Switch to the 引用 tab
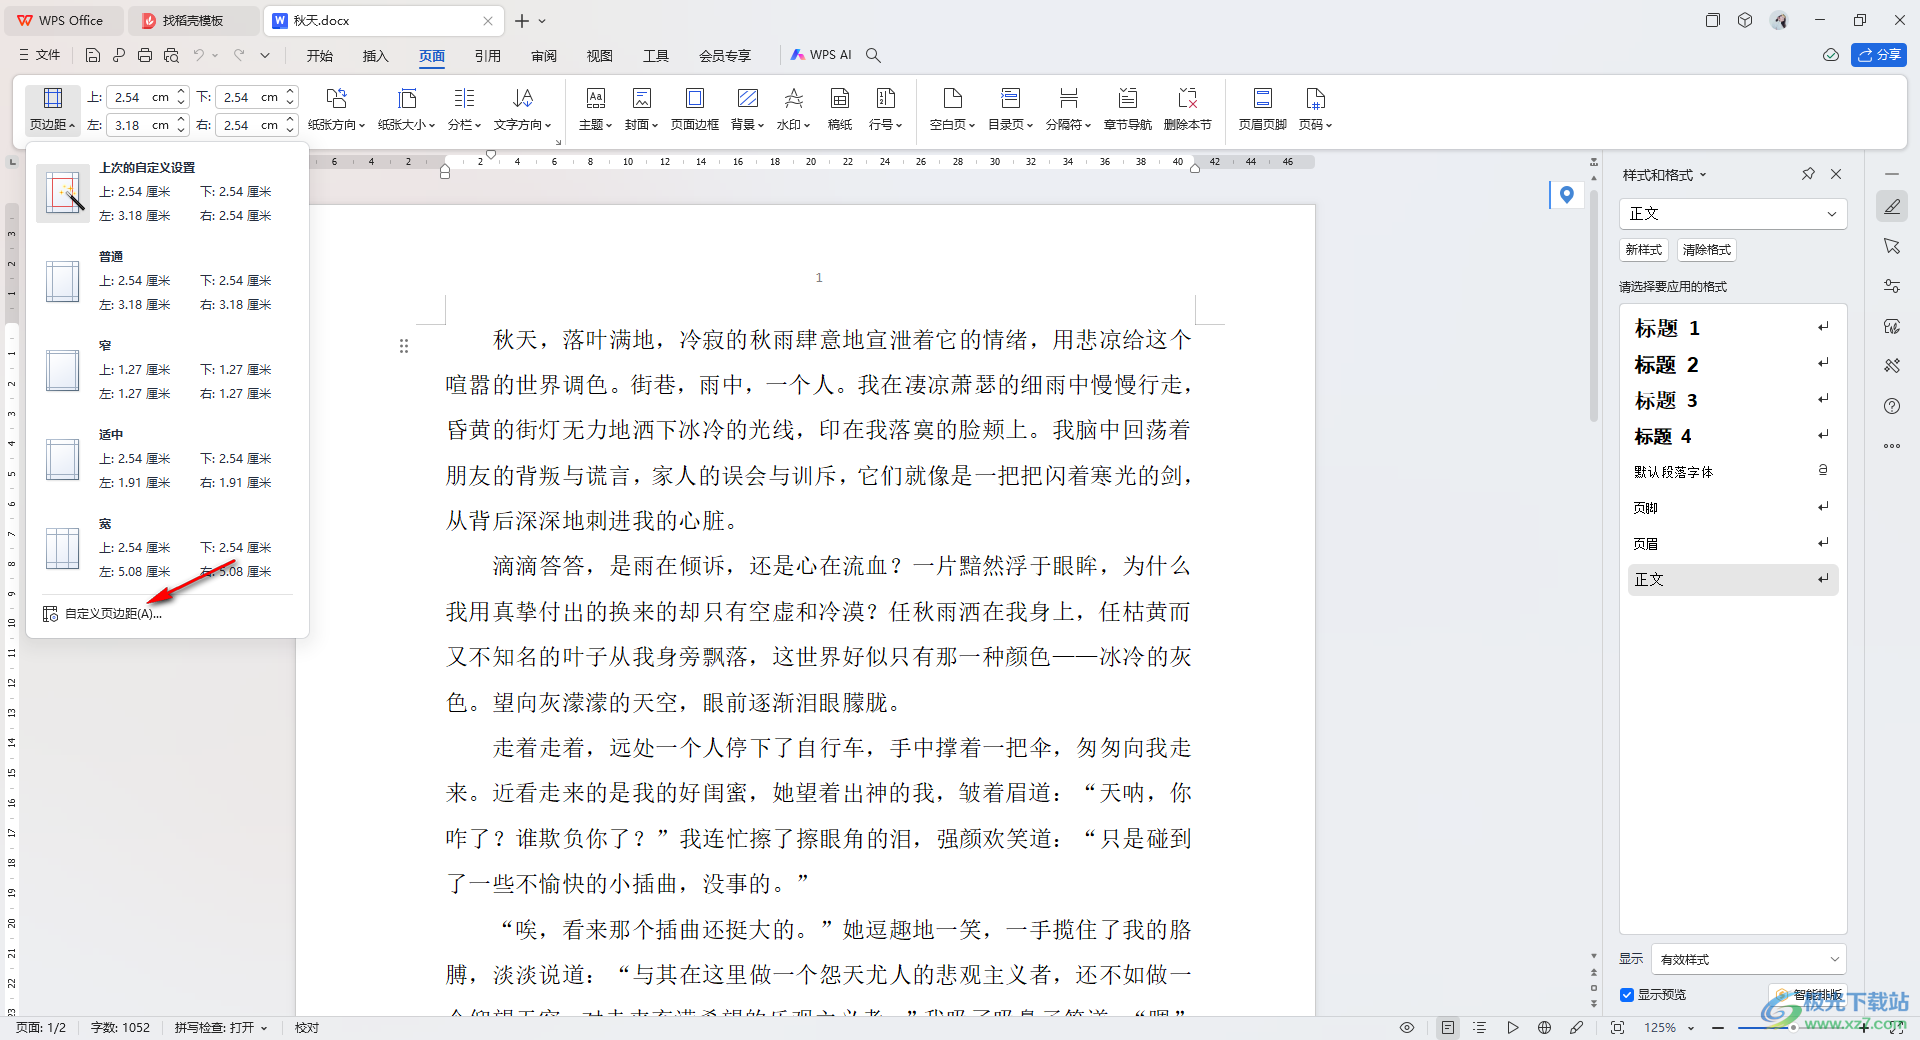The width and height of the screenshot is (1920, 1040). (x=488, y=55)
